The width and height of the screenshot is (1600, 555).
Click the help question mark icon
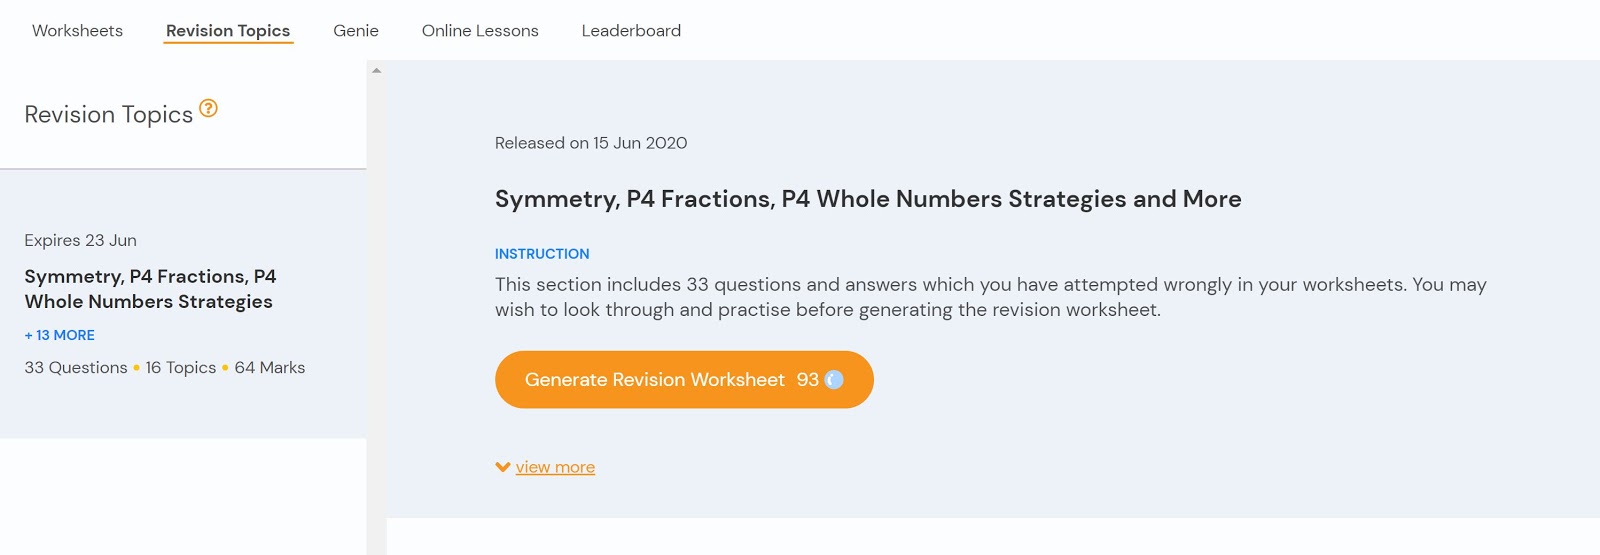208,108
